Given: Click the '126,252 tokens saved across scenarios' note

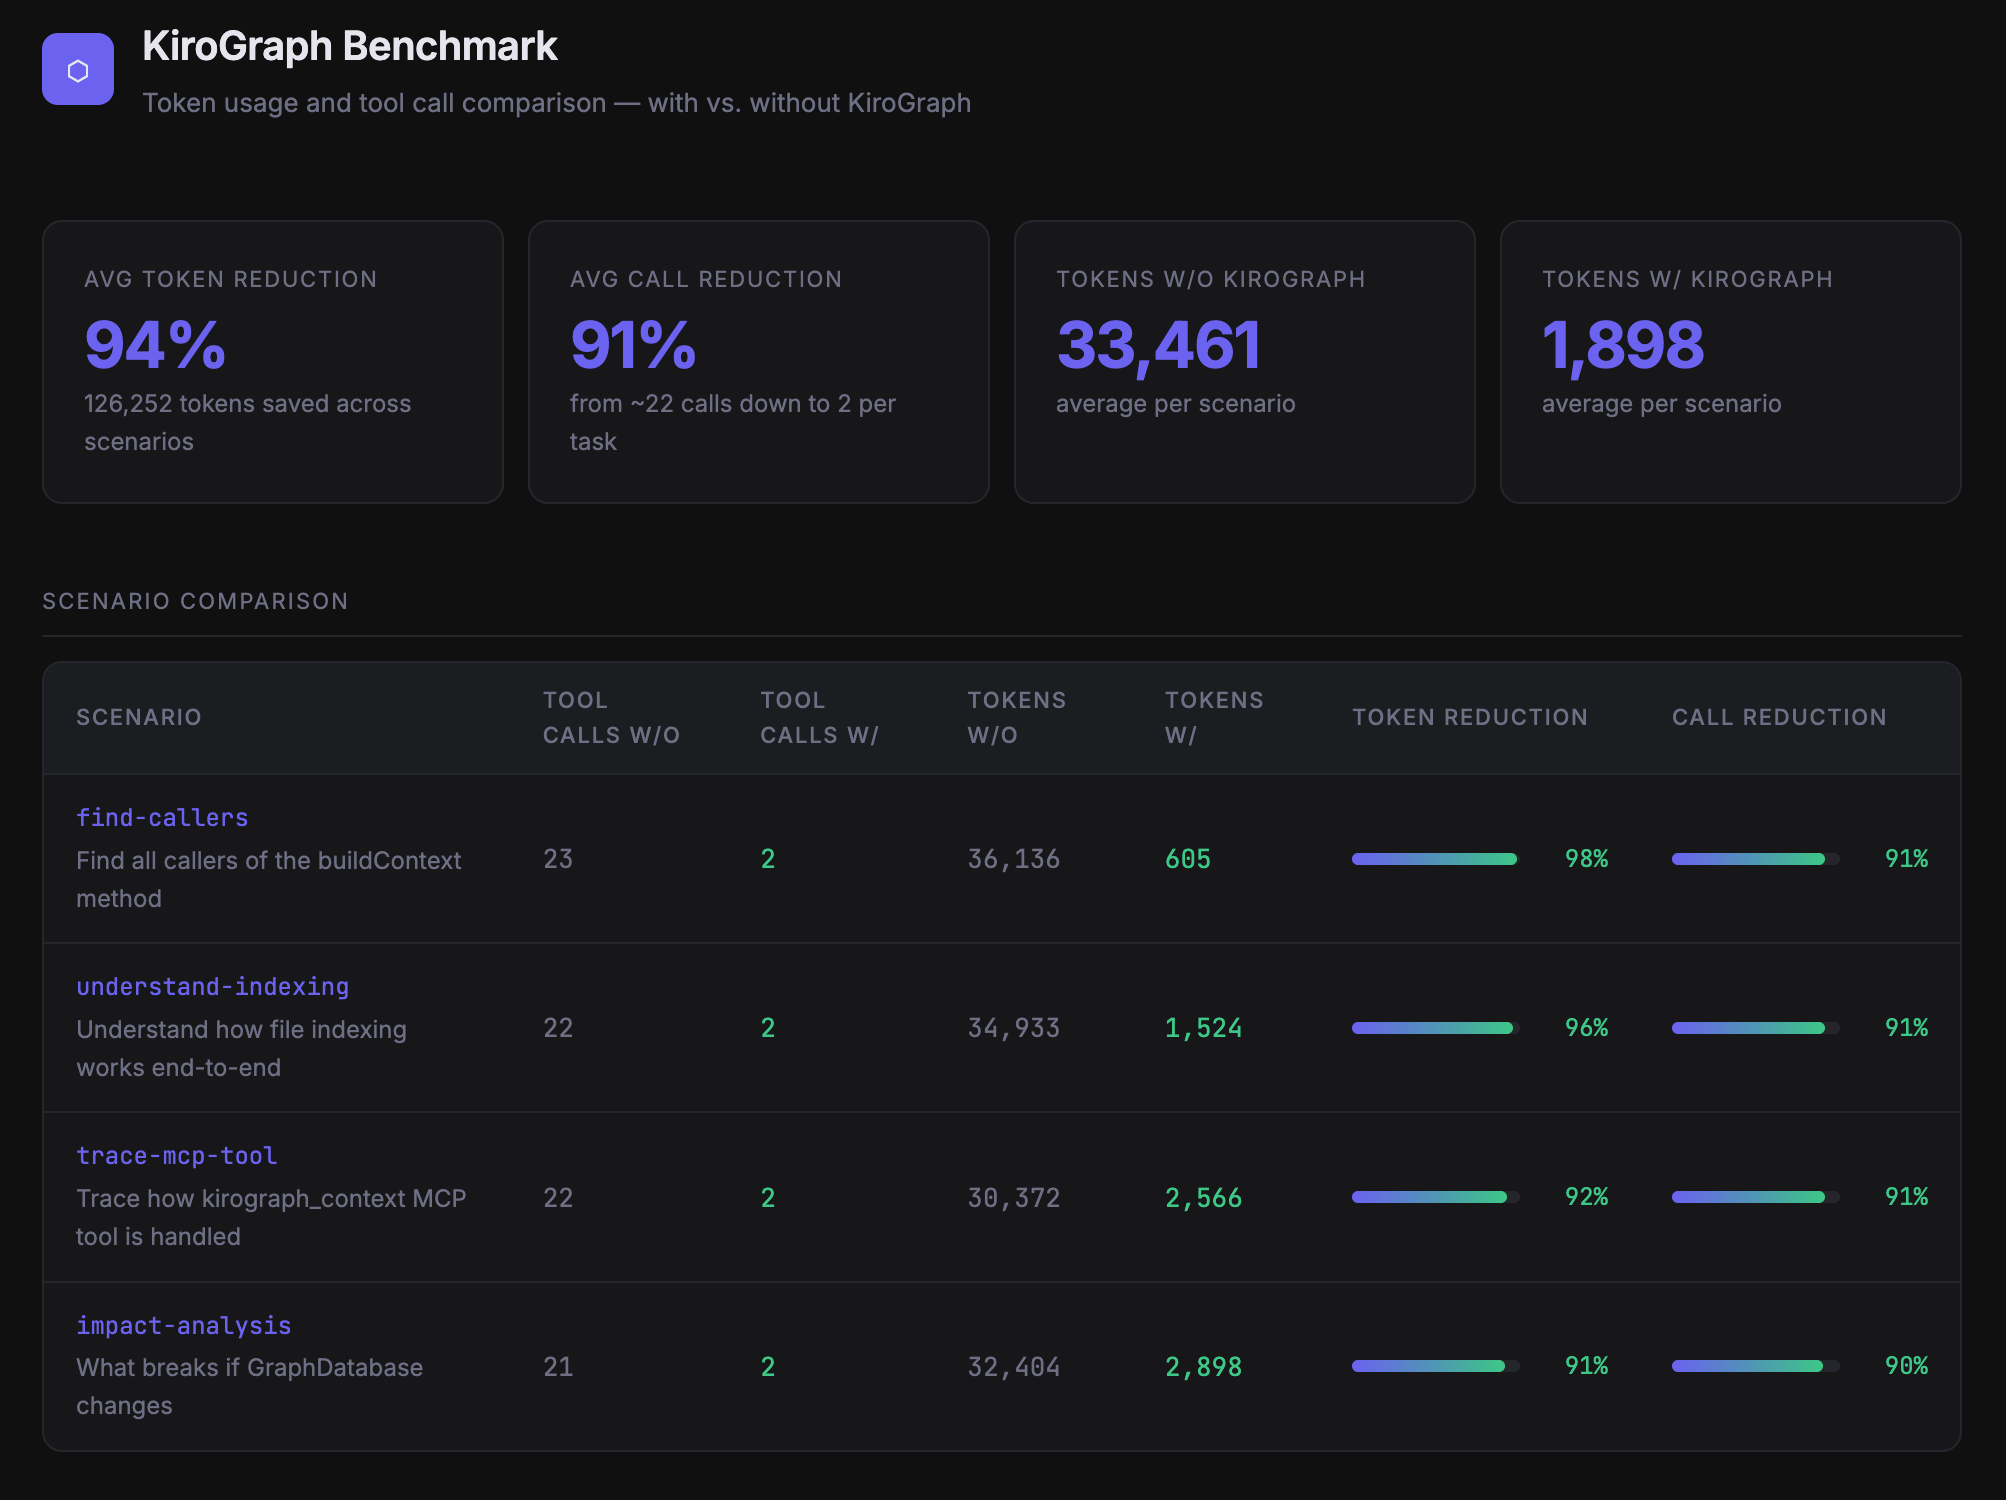Looking at the screenshot, I should pyautogui.click(x=248, y=422).
